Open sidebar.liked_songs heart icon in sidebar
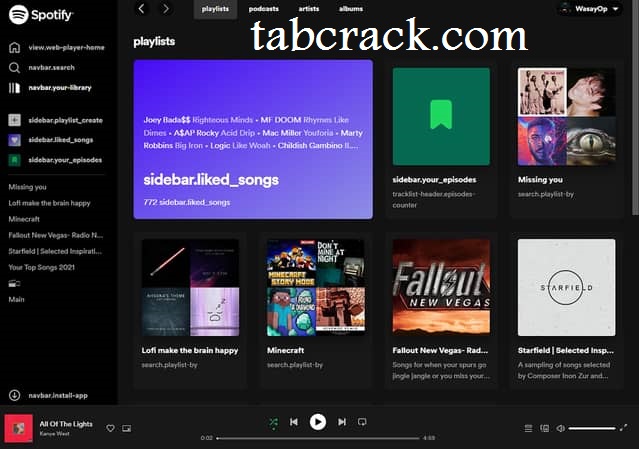Image resolution: width=639 pixels, height=449 pixels. (15, 140)
